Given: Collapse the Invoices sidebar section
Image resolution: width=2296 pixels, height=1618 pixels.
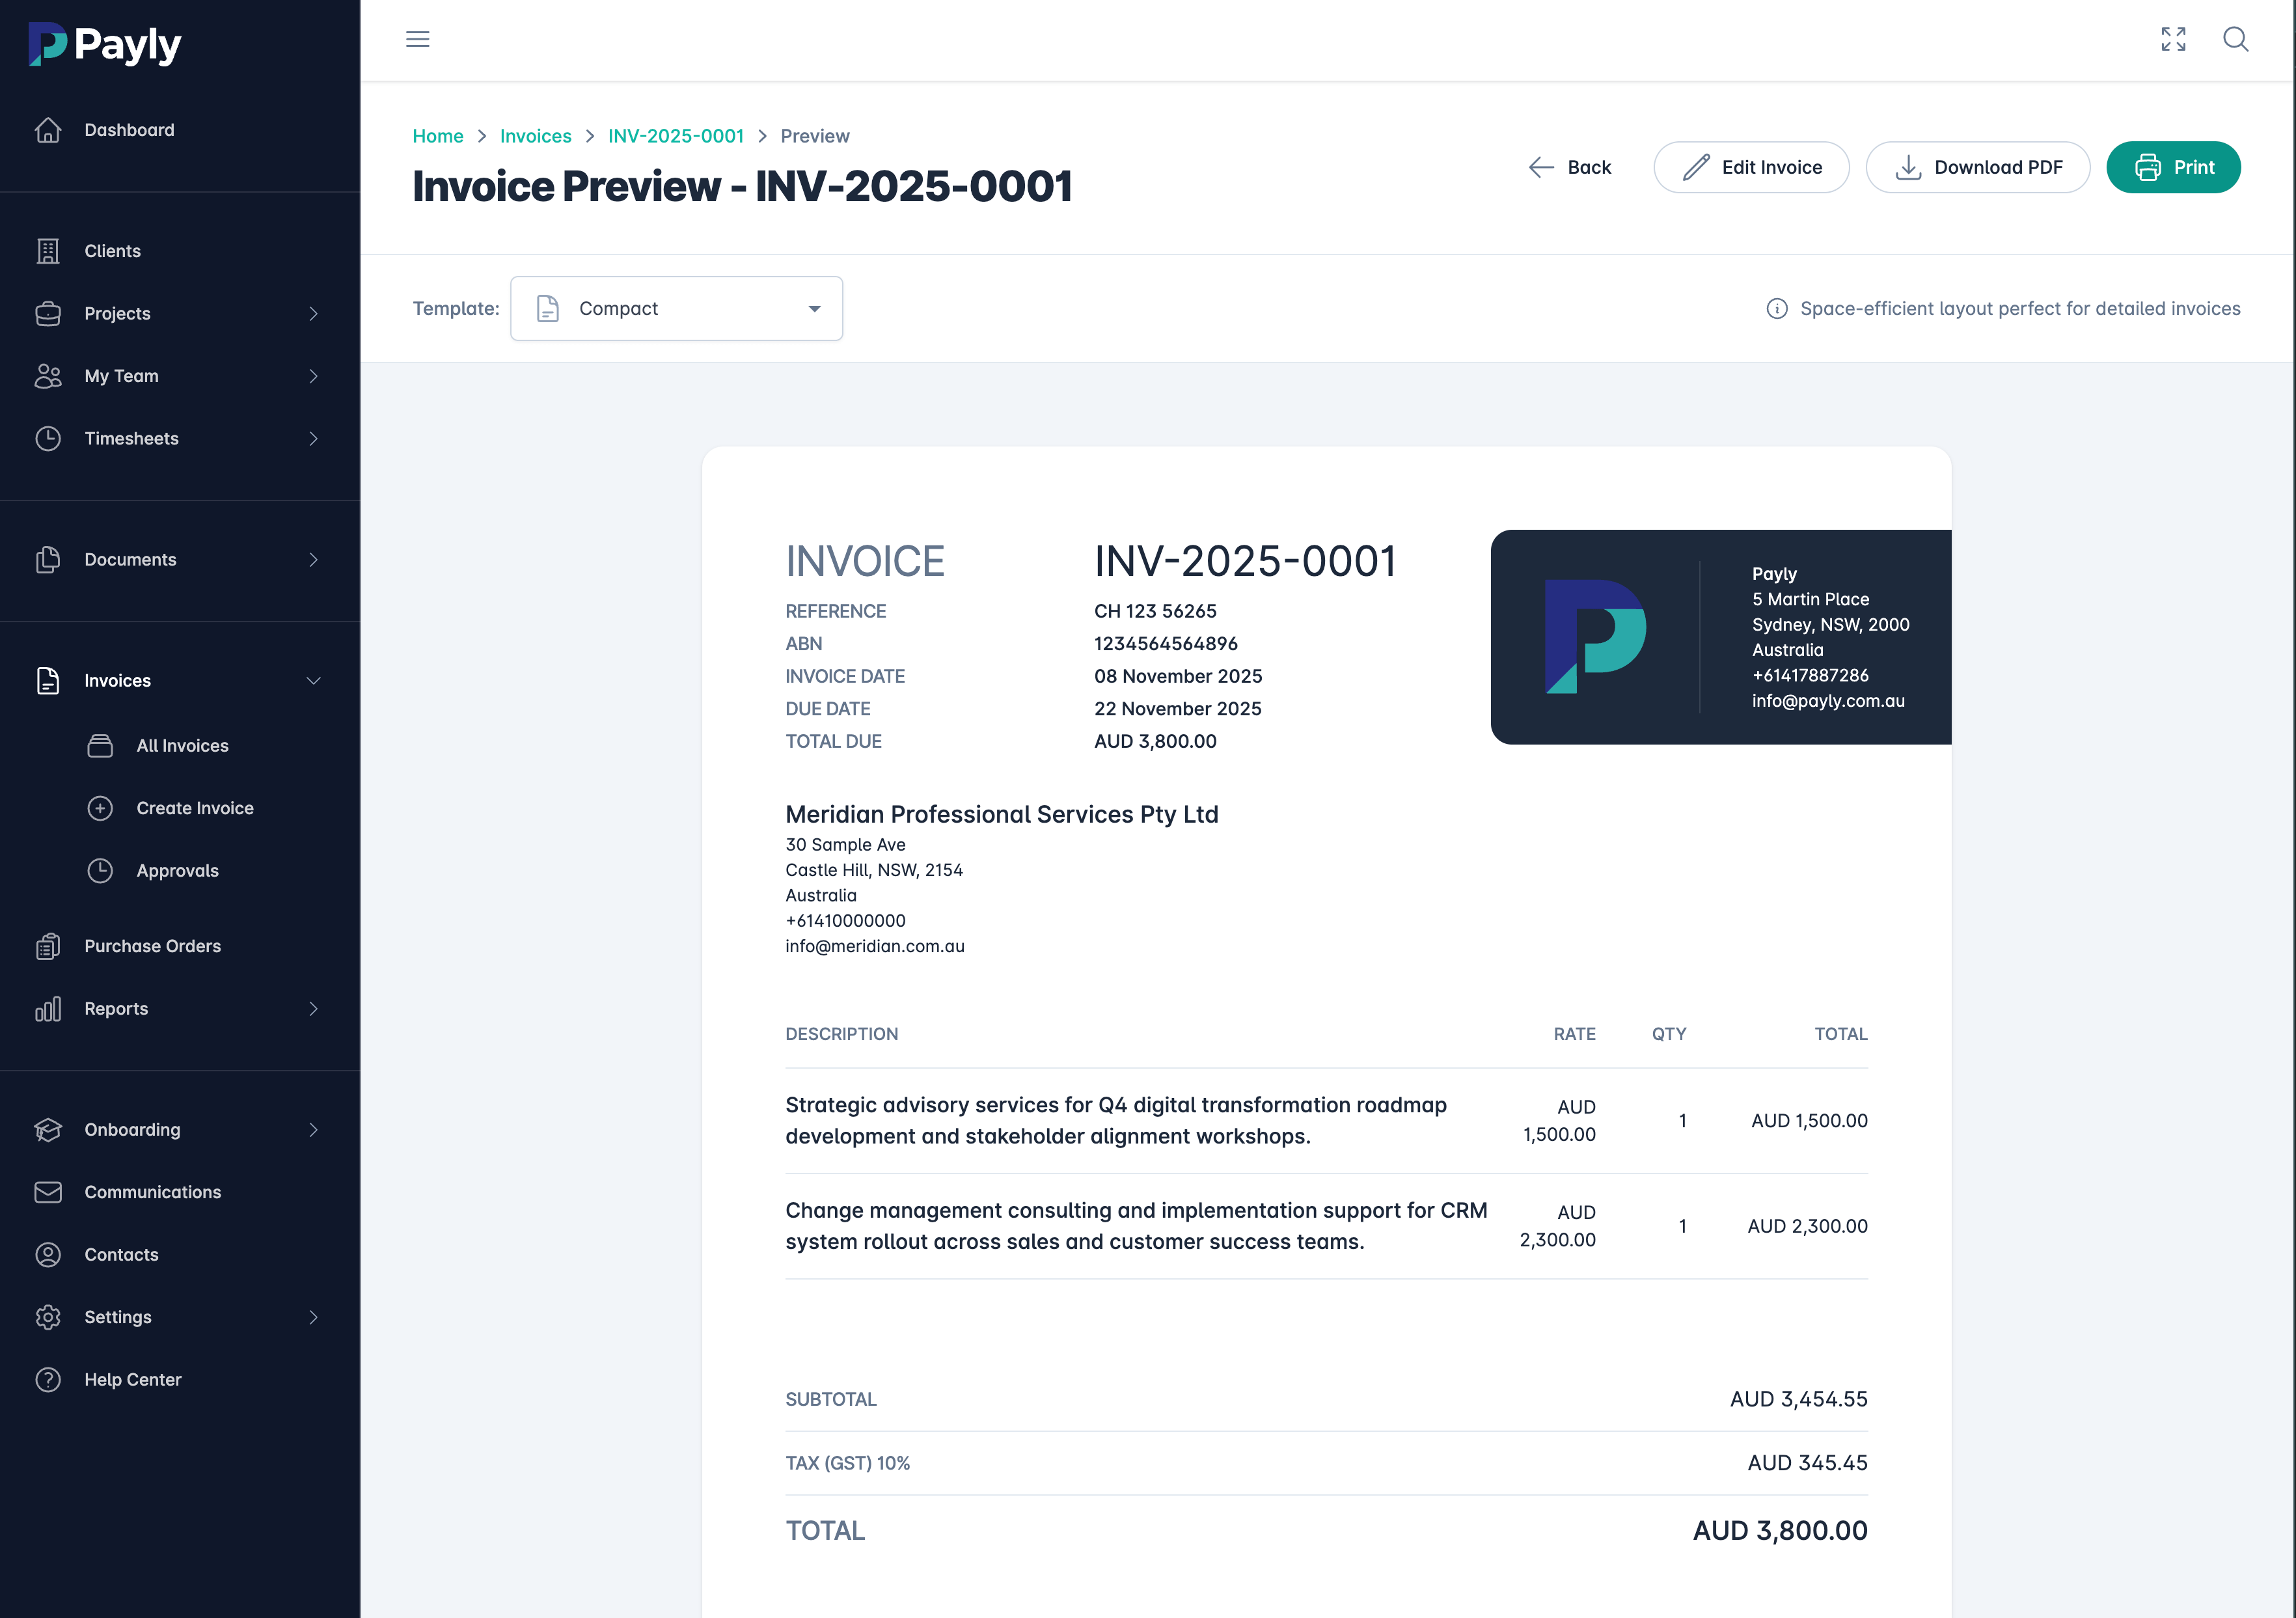Looking at the screenshot, I should 313,680.
